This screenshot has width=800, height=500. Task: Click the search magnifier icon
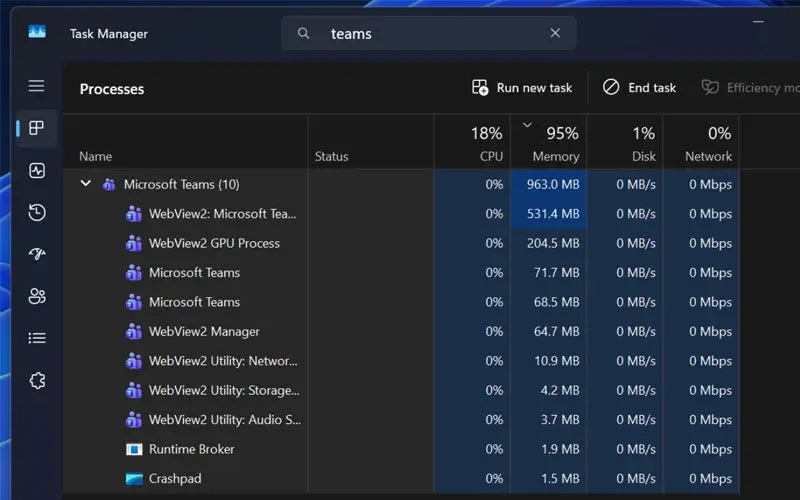[x=304, y=33]
